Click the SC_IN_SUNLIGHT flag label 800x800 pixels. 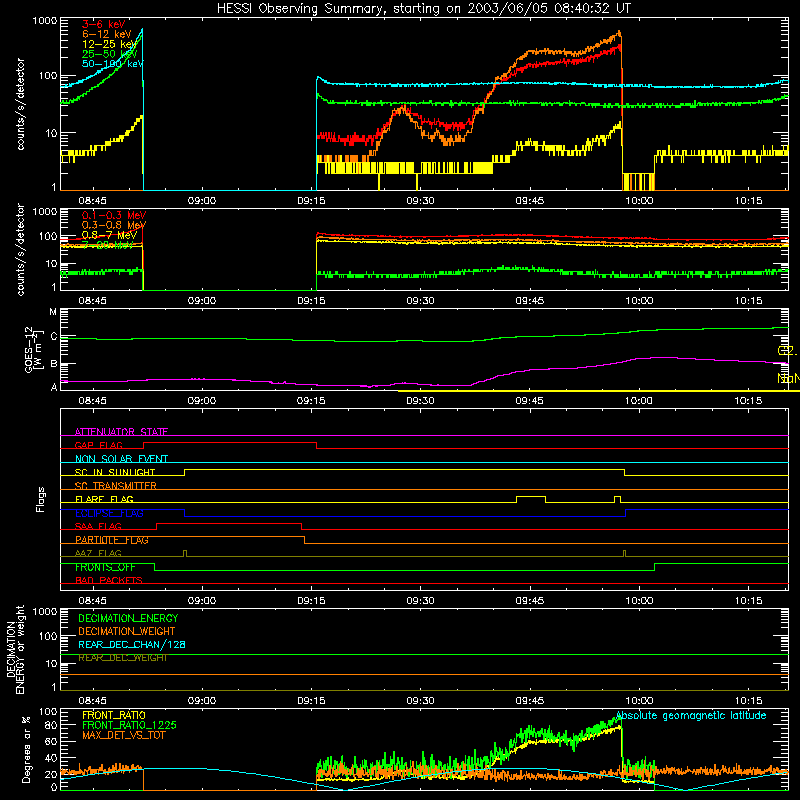coord(115,472)
